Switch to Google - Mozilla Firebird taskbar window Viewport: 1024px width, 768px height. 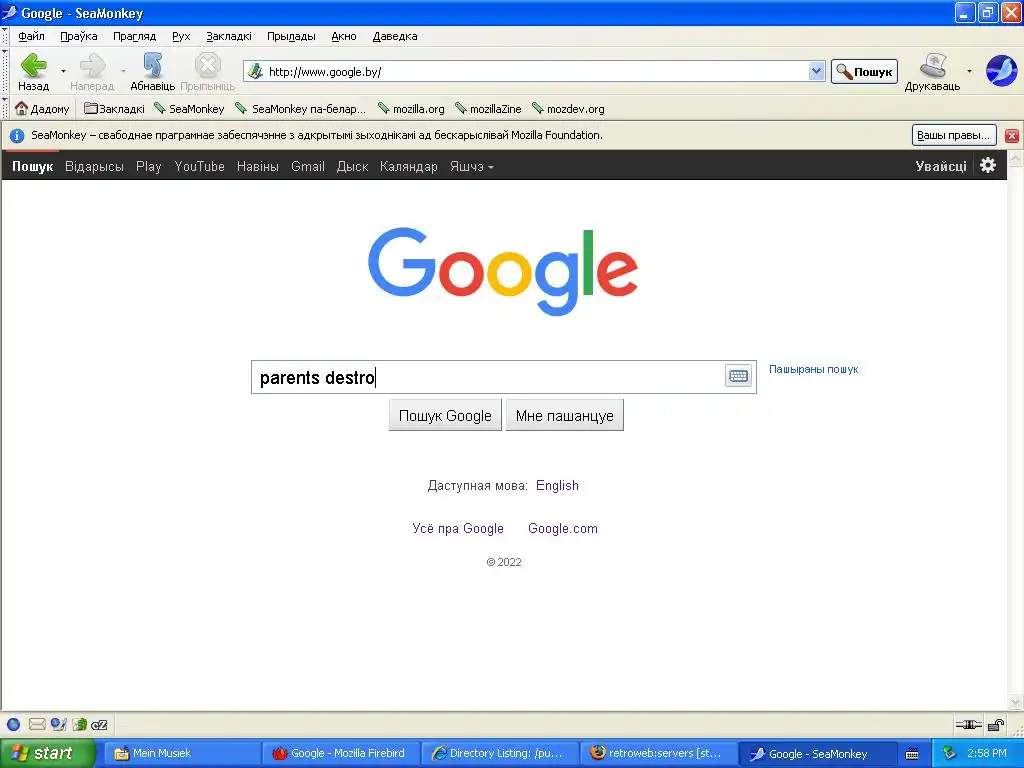pos(340,753)
